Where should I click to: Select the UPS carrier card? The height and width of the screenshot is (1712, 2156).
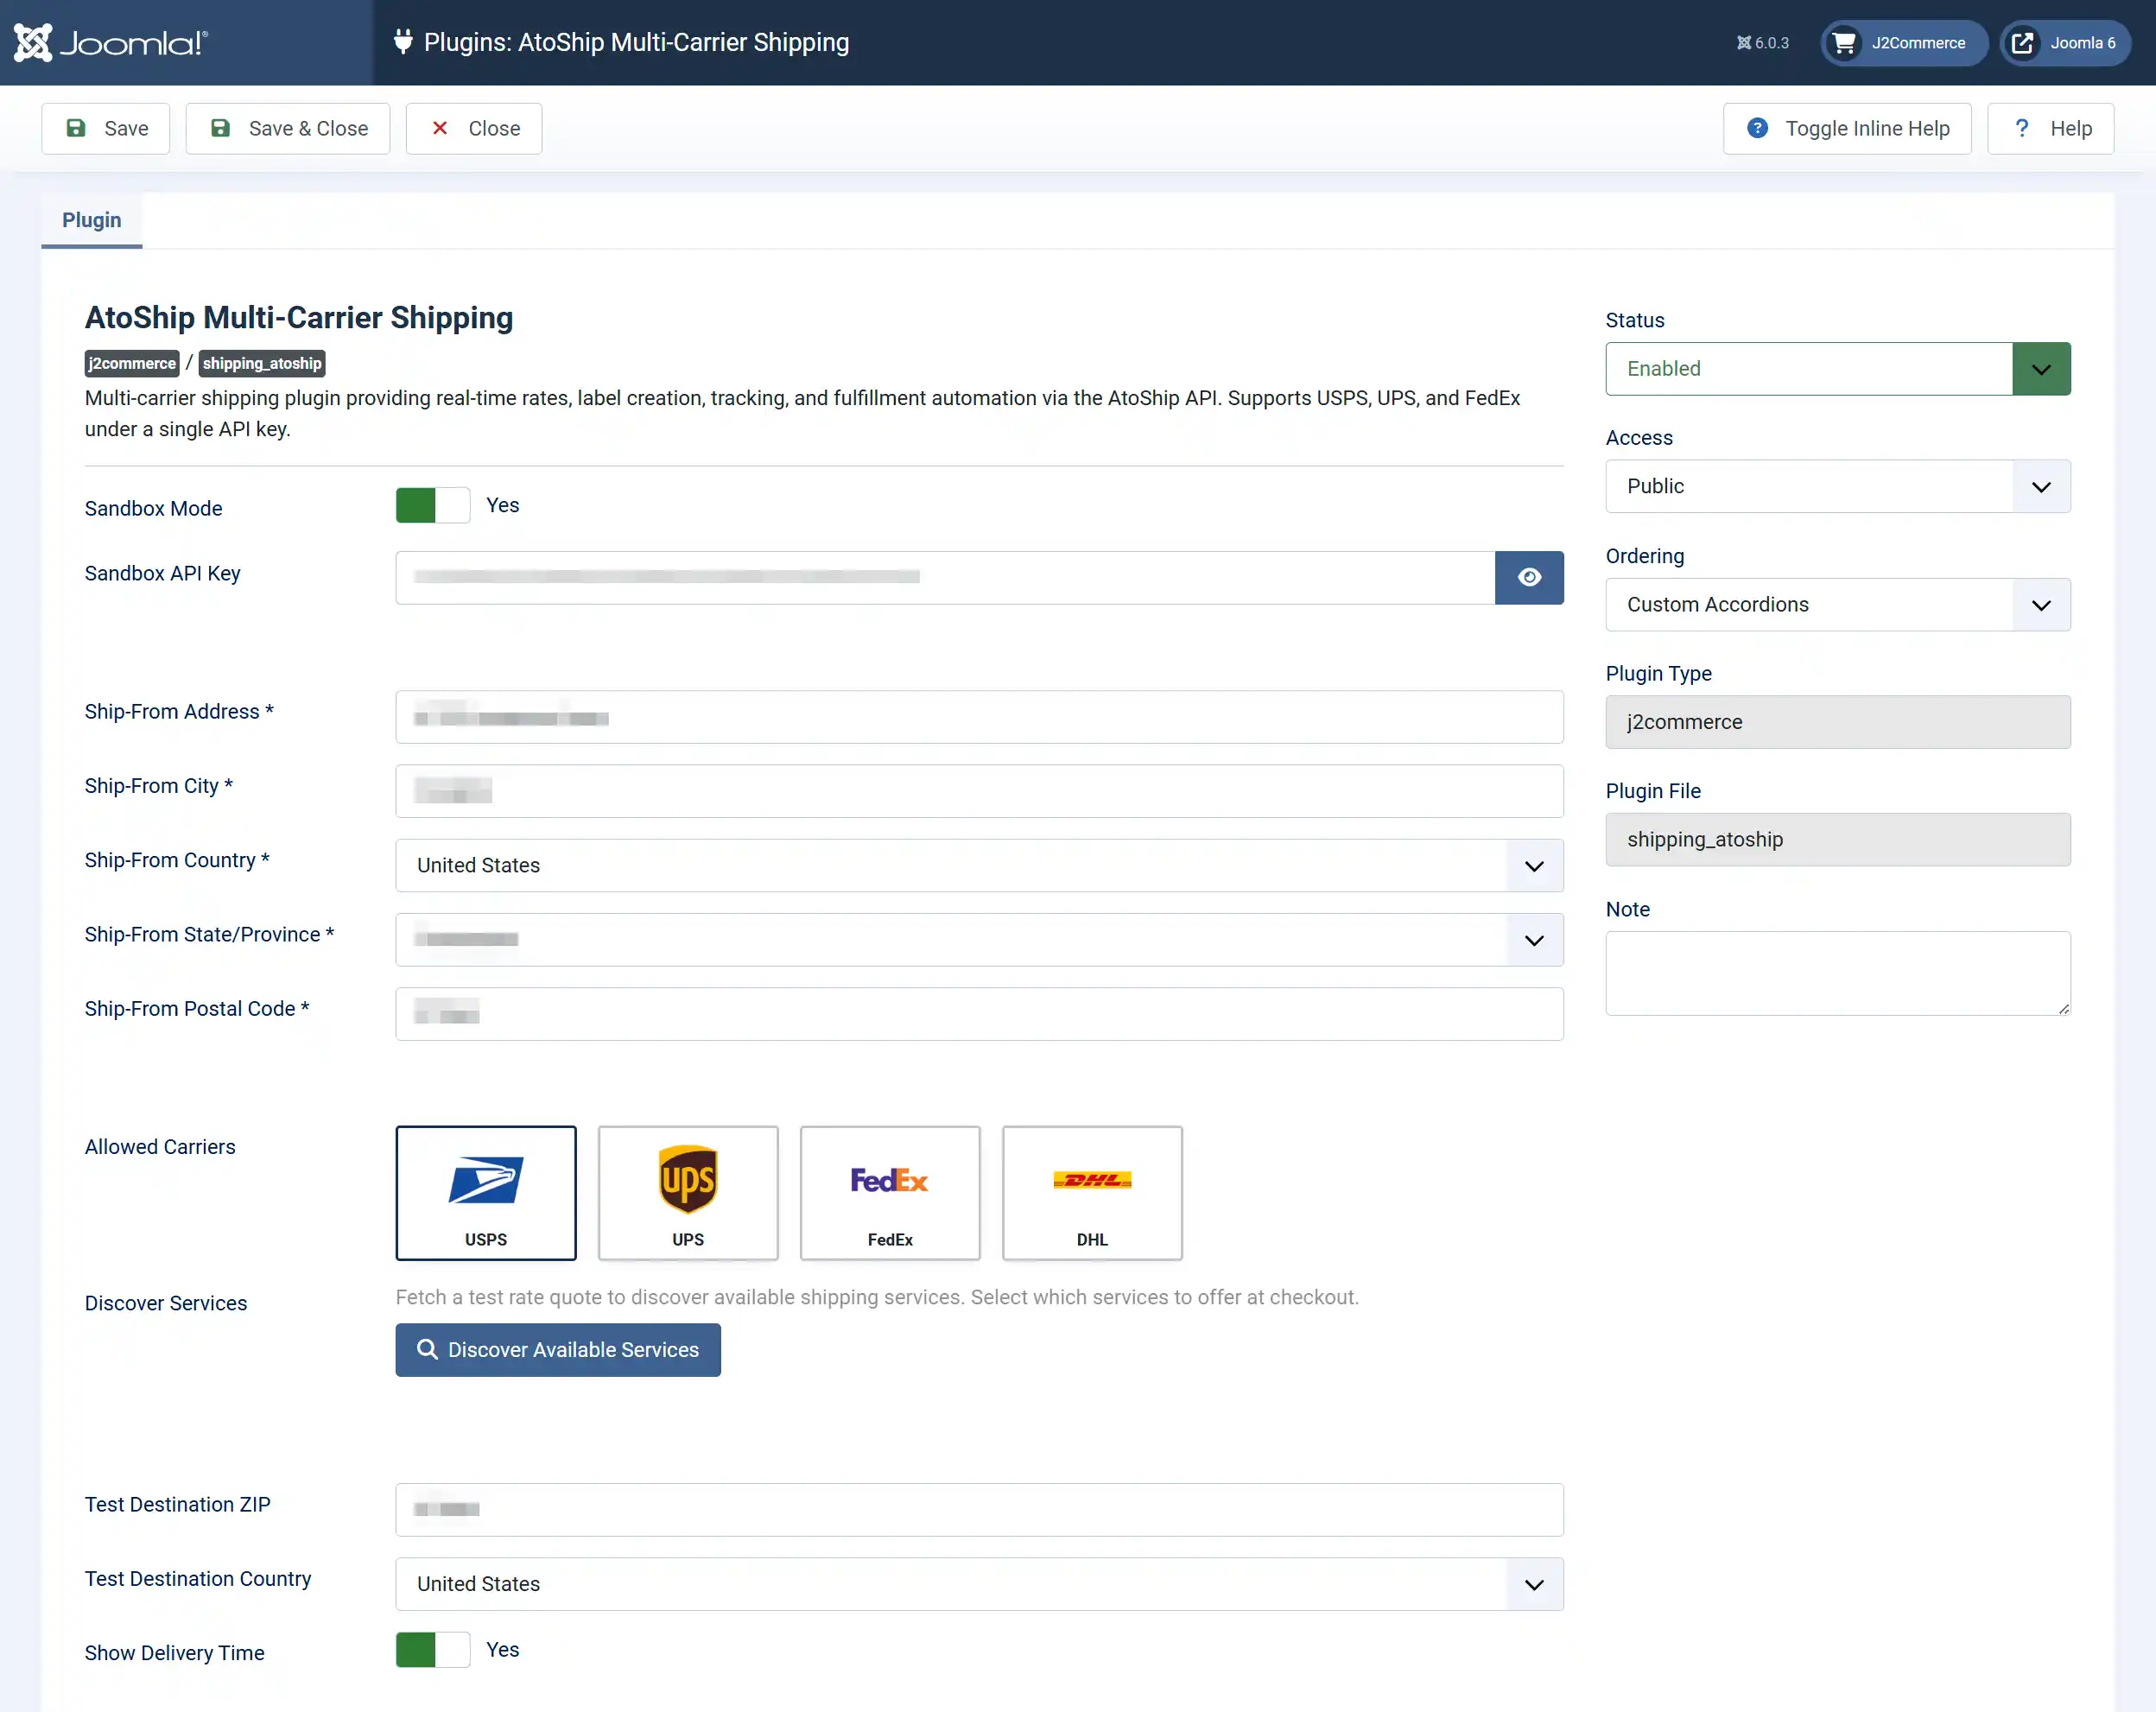point(688,1193)
